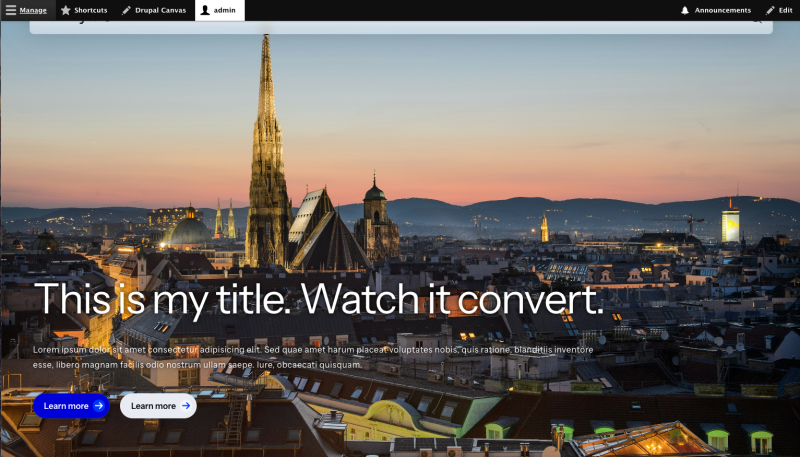The height and width of the screenshot is (457, 800).
Task: Click the arrow icon in white Learn more
Action: pos(186,406)
